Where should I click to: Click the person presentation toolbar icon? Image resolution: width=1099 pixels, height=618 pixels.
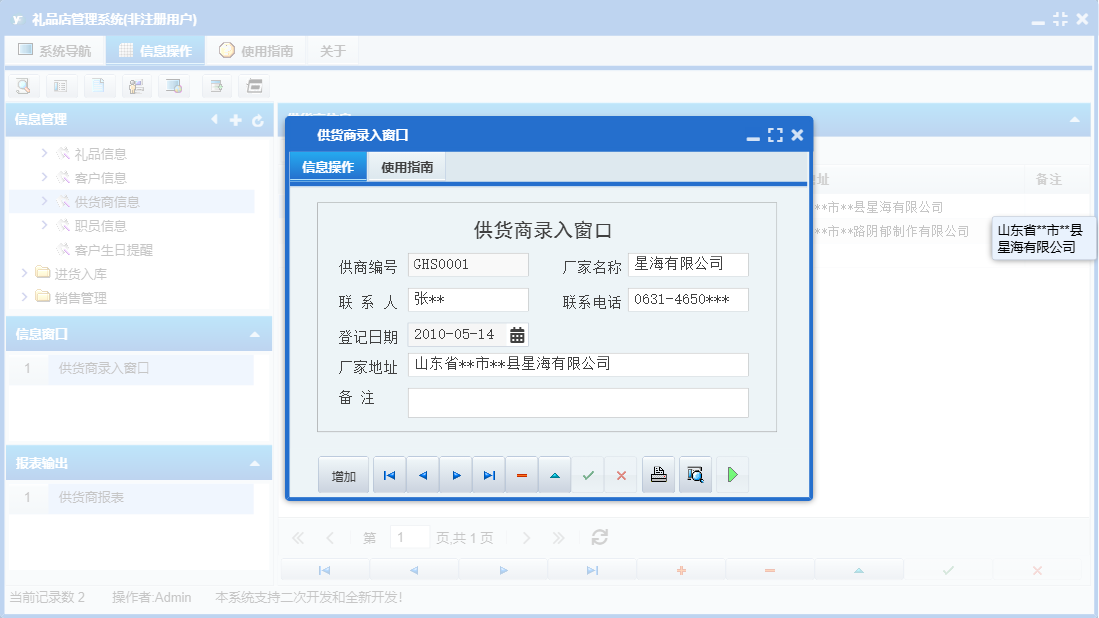[x=136, y=86]
